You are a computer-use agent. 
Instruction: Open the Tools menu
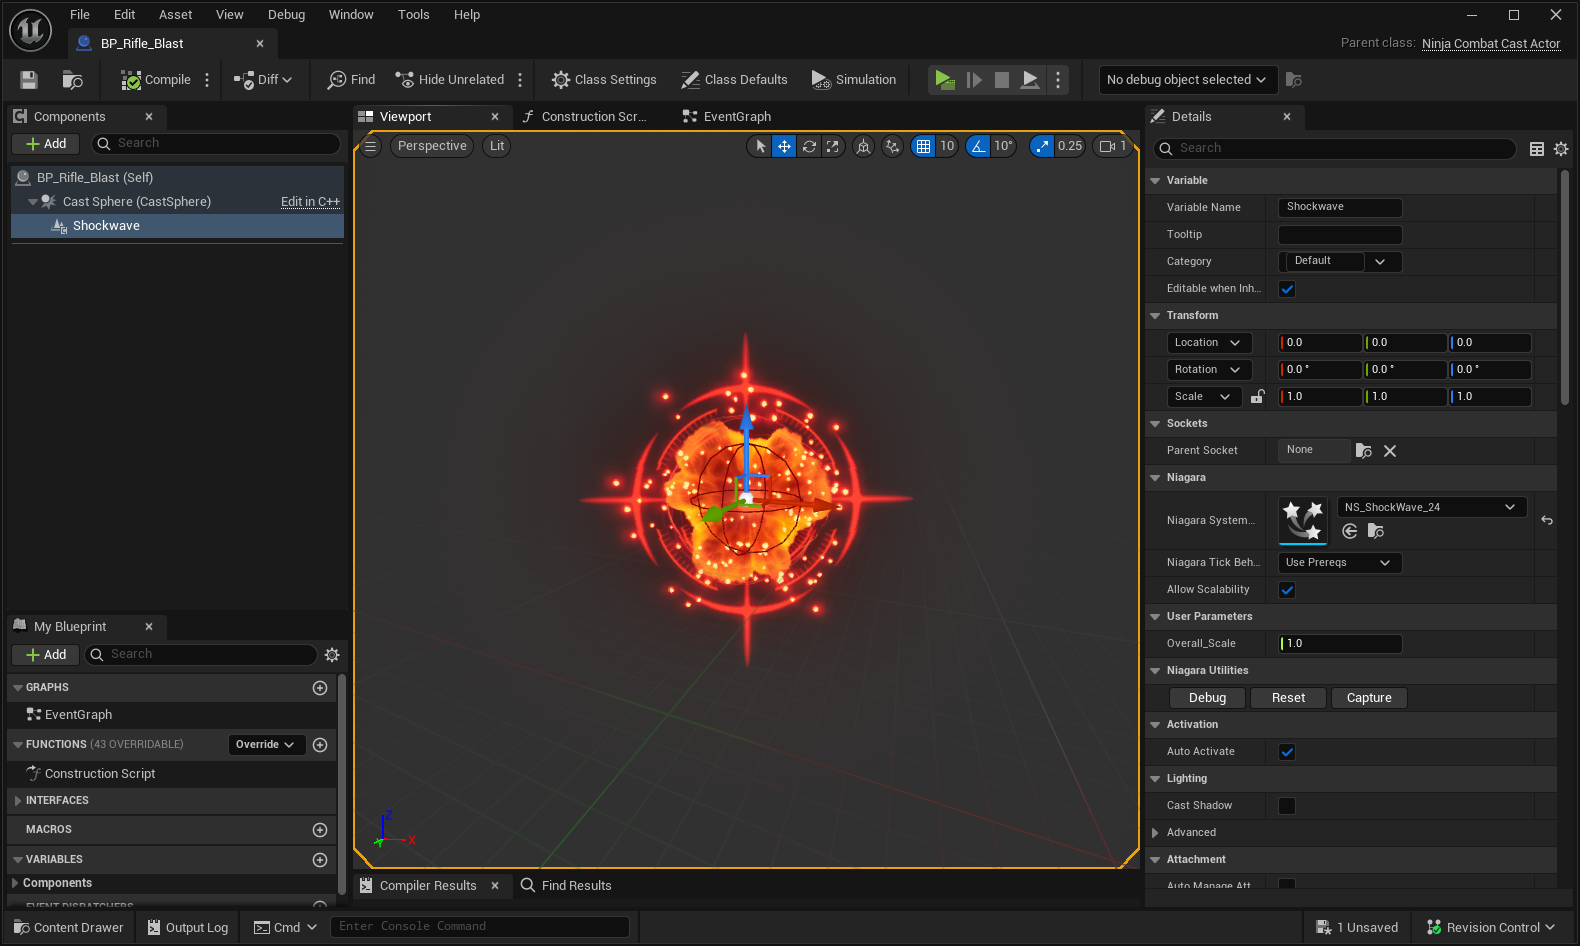coord(413,15)
